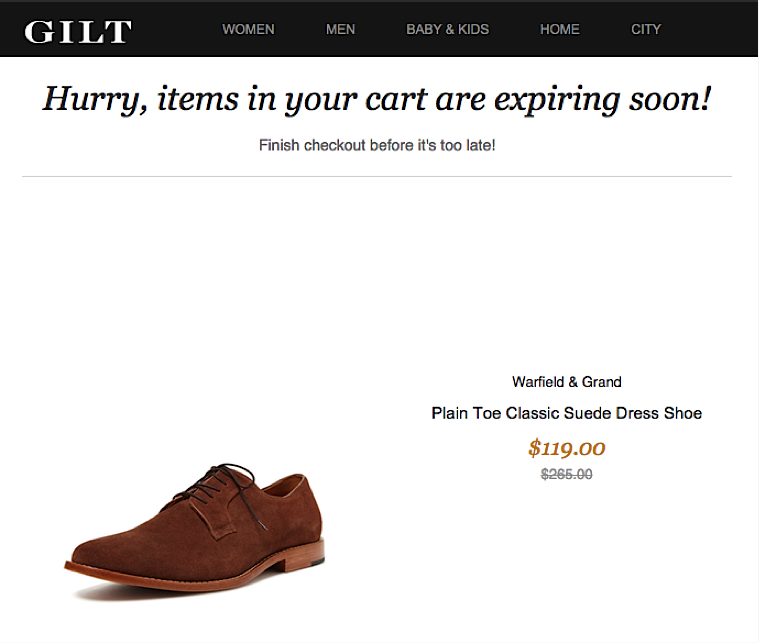Select the HOME navigation item
759x643 pixels.
[x=559, y=29]
